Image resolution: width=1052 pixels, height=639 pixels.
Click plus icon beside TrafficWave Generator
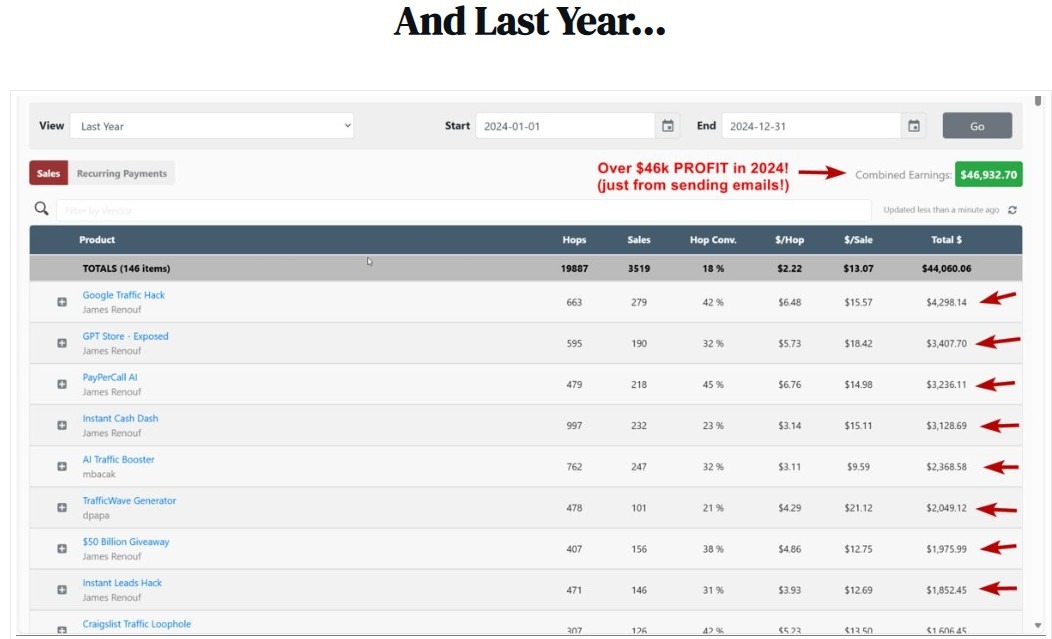click(x=62, y=507)
